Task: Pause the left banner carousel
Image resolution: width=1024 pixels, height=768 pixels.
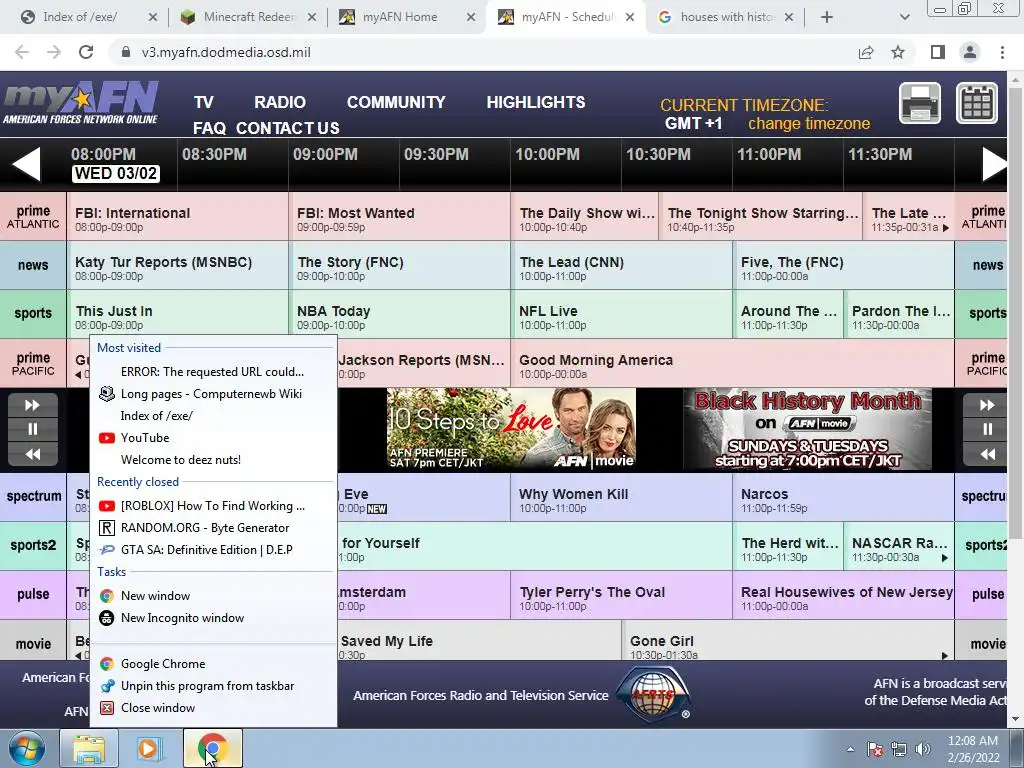Action: (33, 429)
